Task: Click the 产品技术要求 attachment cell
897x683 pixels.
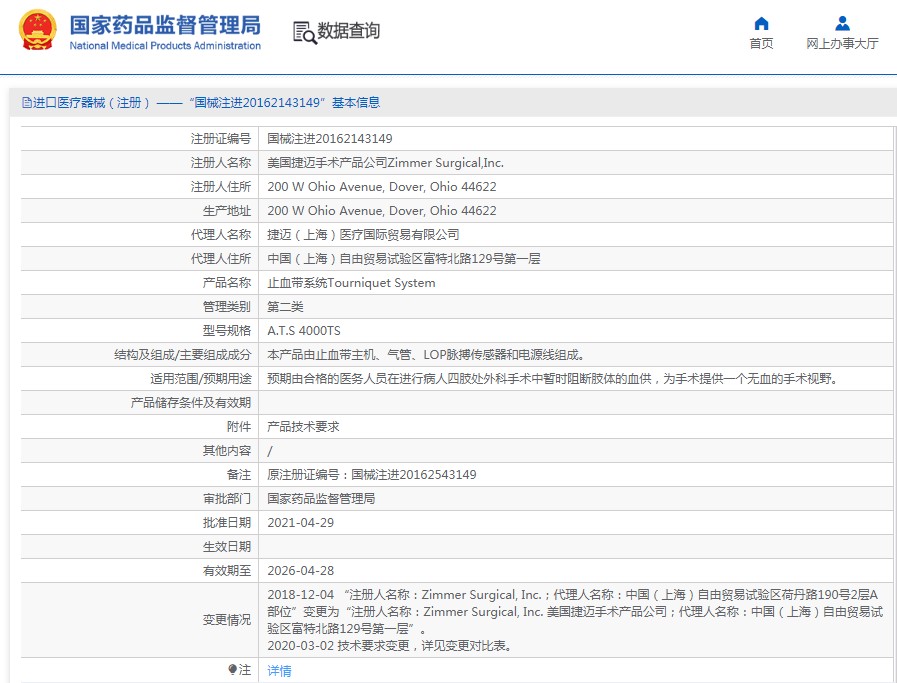Action: pyautogui.click(x=303, y=427)
